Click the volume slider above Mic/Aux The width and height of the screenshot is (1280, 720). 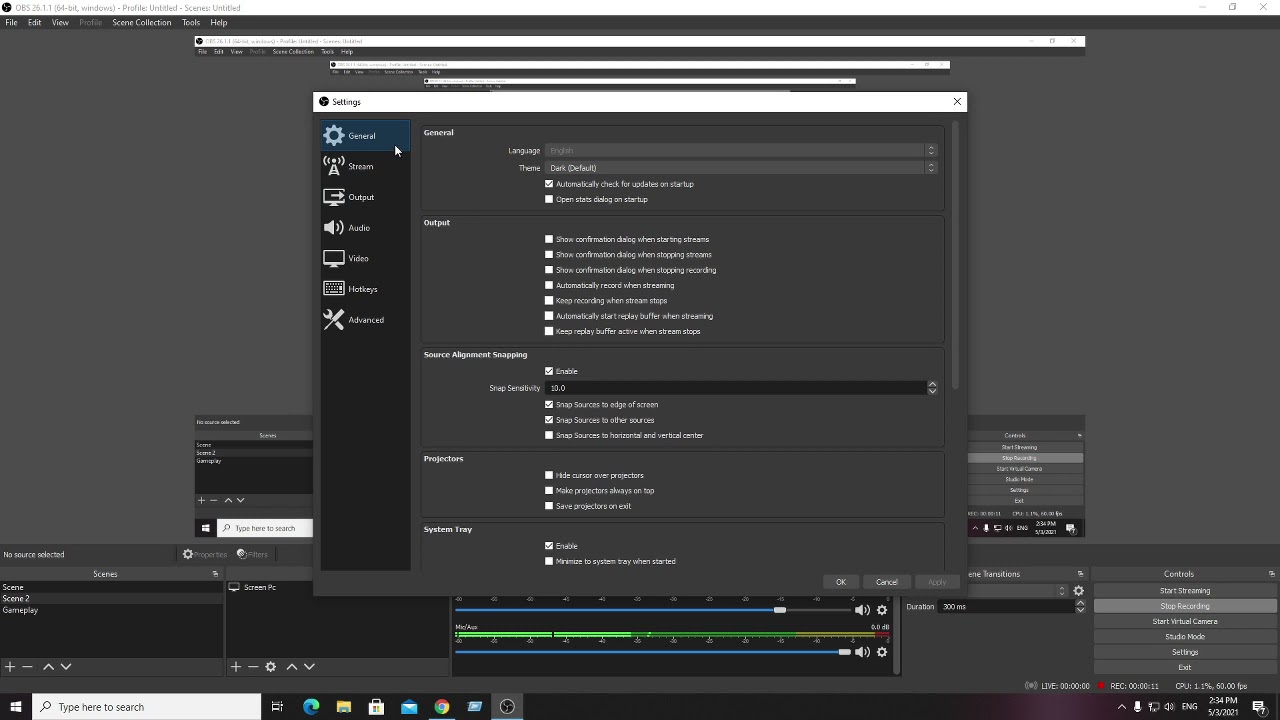[x=653, y=610]
